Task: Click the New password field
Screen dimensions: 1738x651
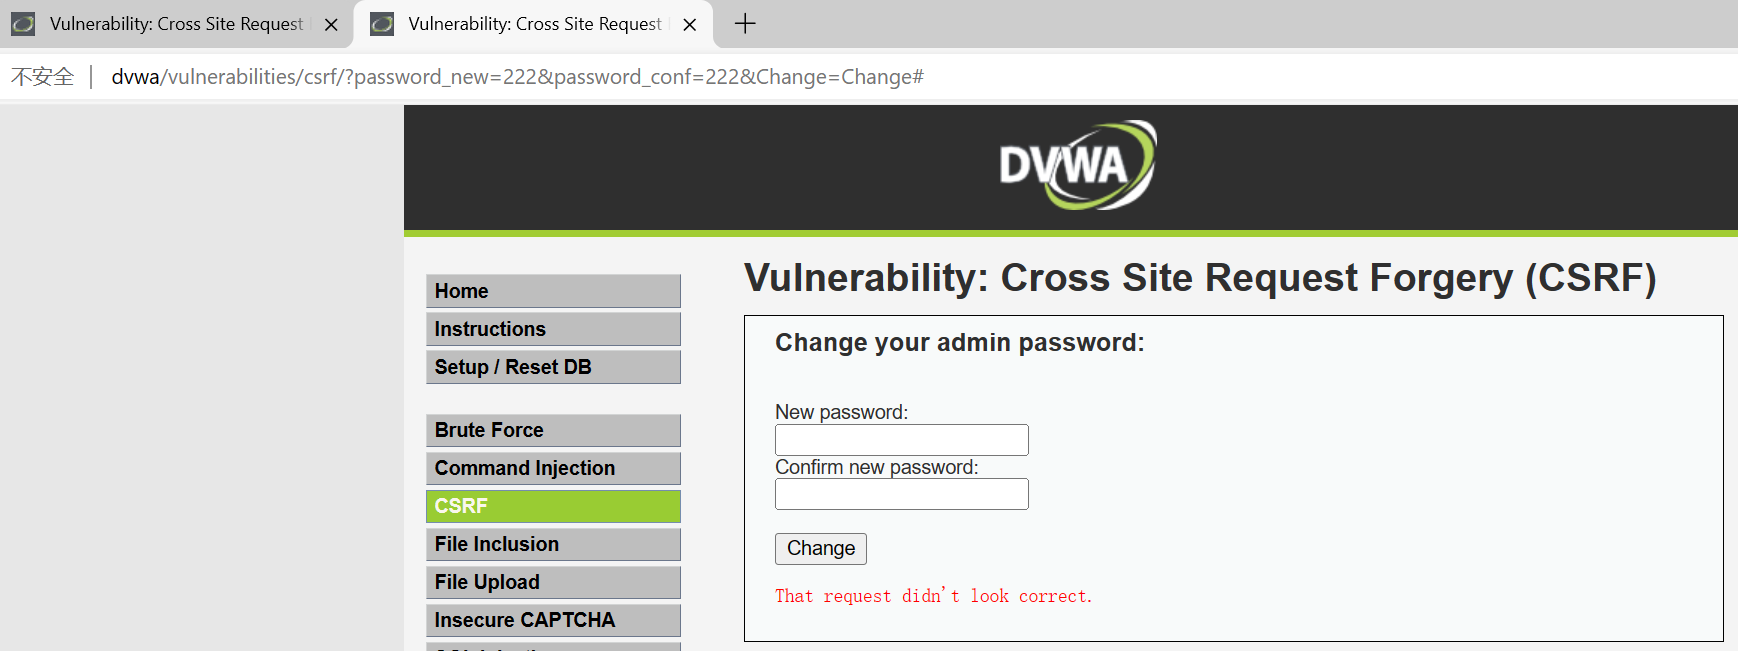Action: (901, 440)
